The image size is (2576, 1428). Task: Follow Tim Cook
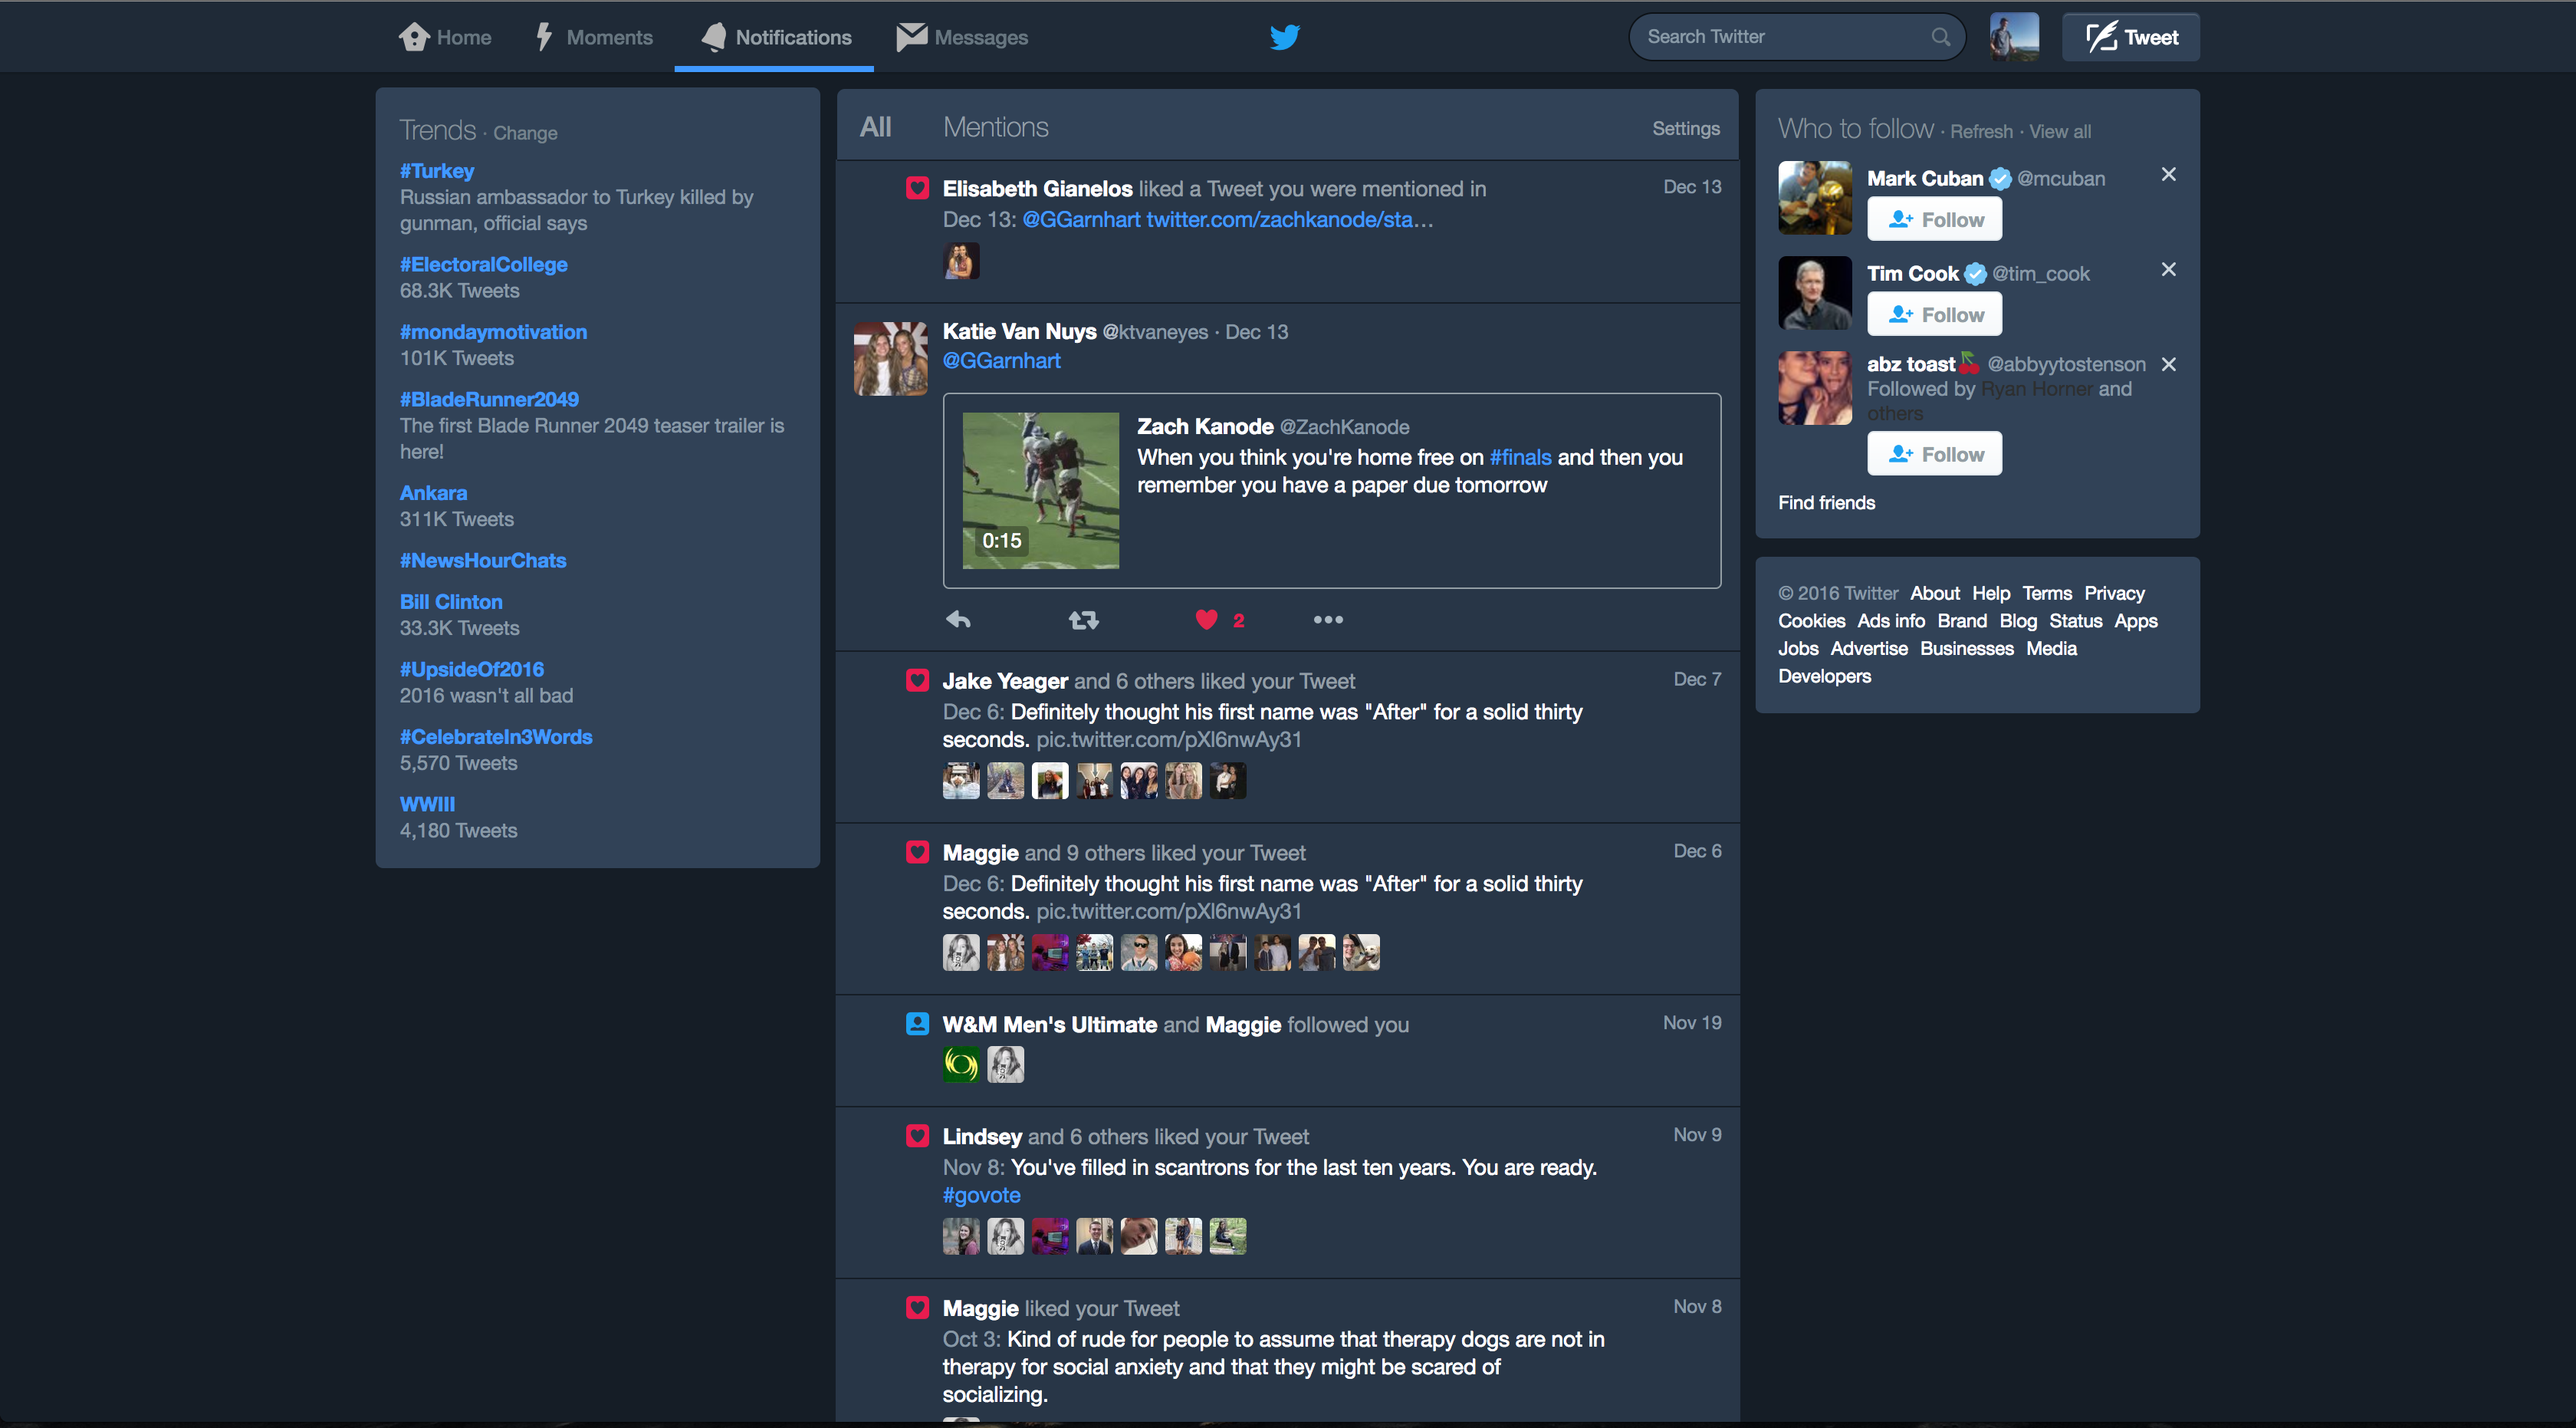click(1934, 315)
